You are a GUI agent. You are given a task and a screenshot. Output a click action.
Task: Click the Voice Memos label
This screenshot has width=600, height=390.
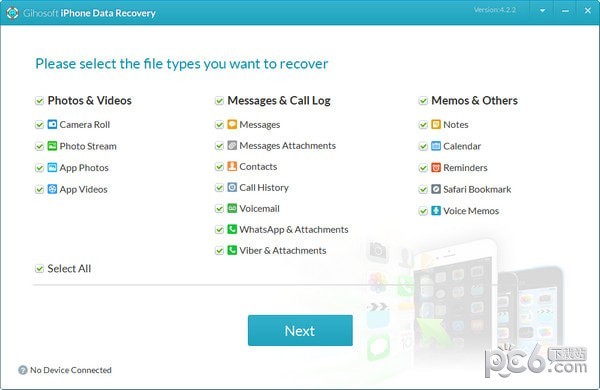point(471,211)
